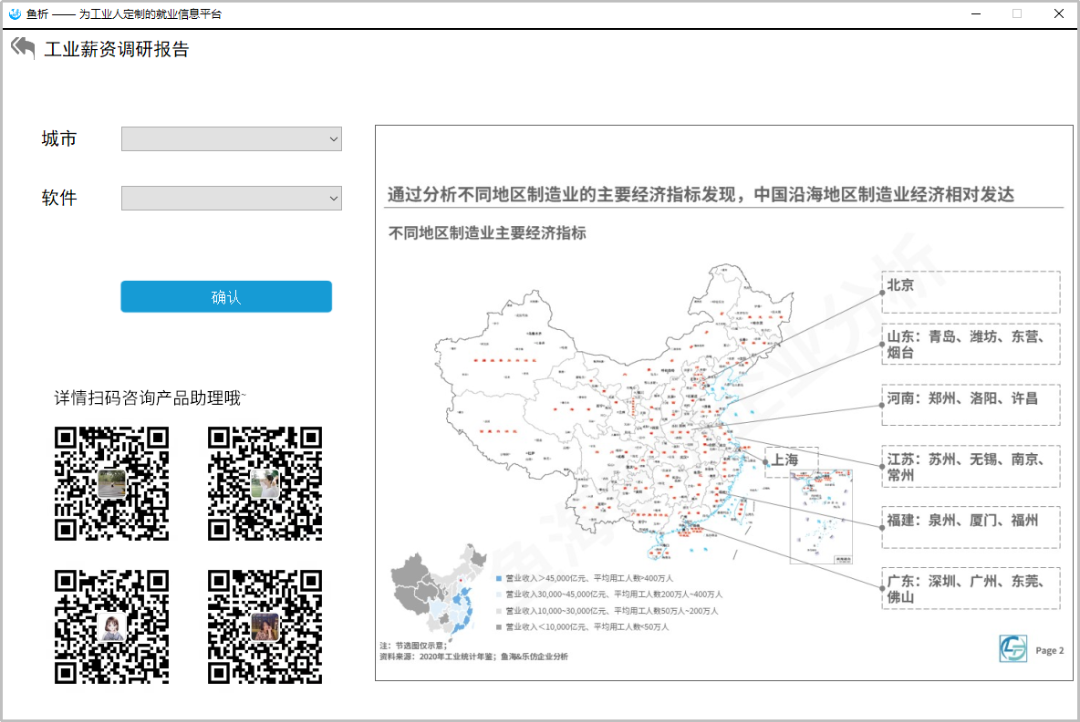The image size is (1080, 722).
Task: Open the 城市 dropdown list
Action: point(231,138)
